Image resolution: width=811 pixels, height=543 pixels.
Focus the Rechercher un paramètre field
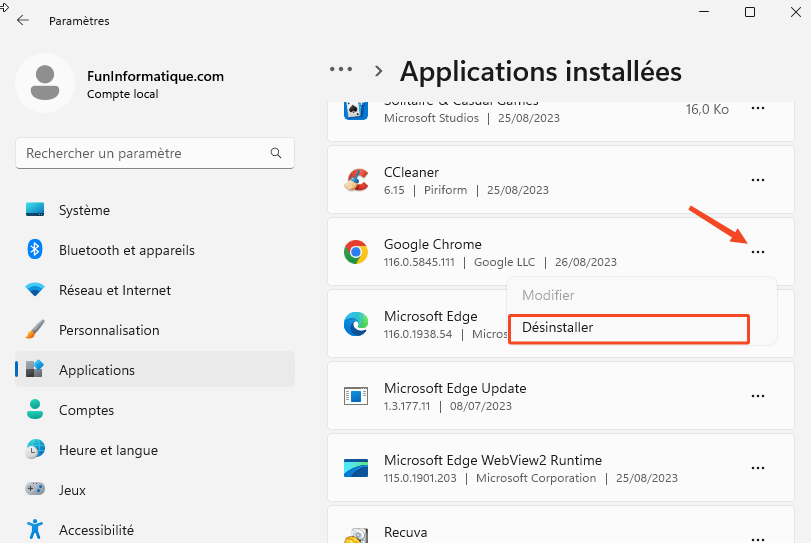[x=140, y=154]
